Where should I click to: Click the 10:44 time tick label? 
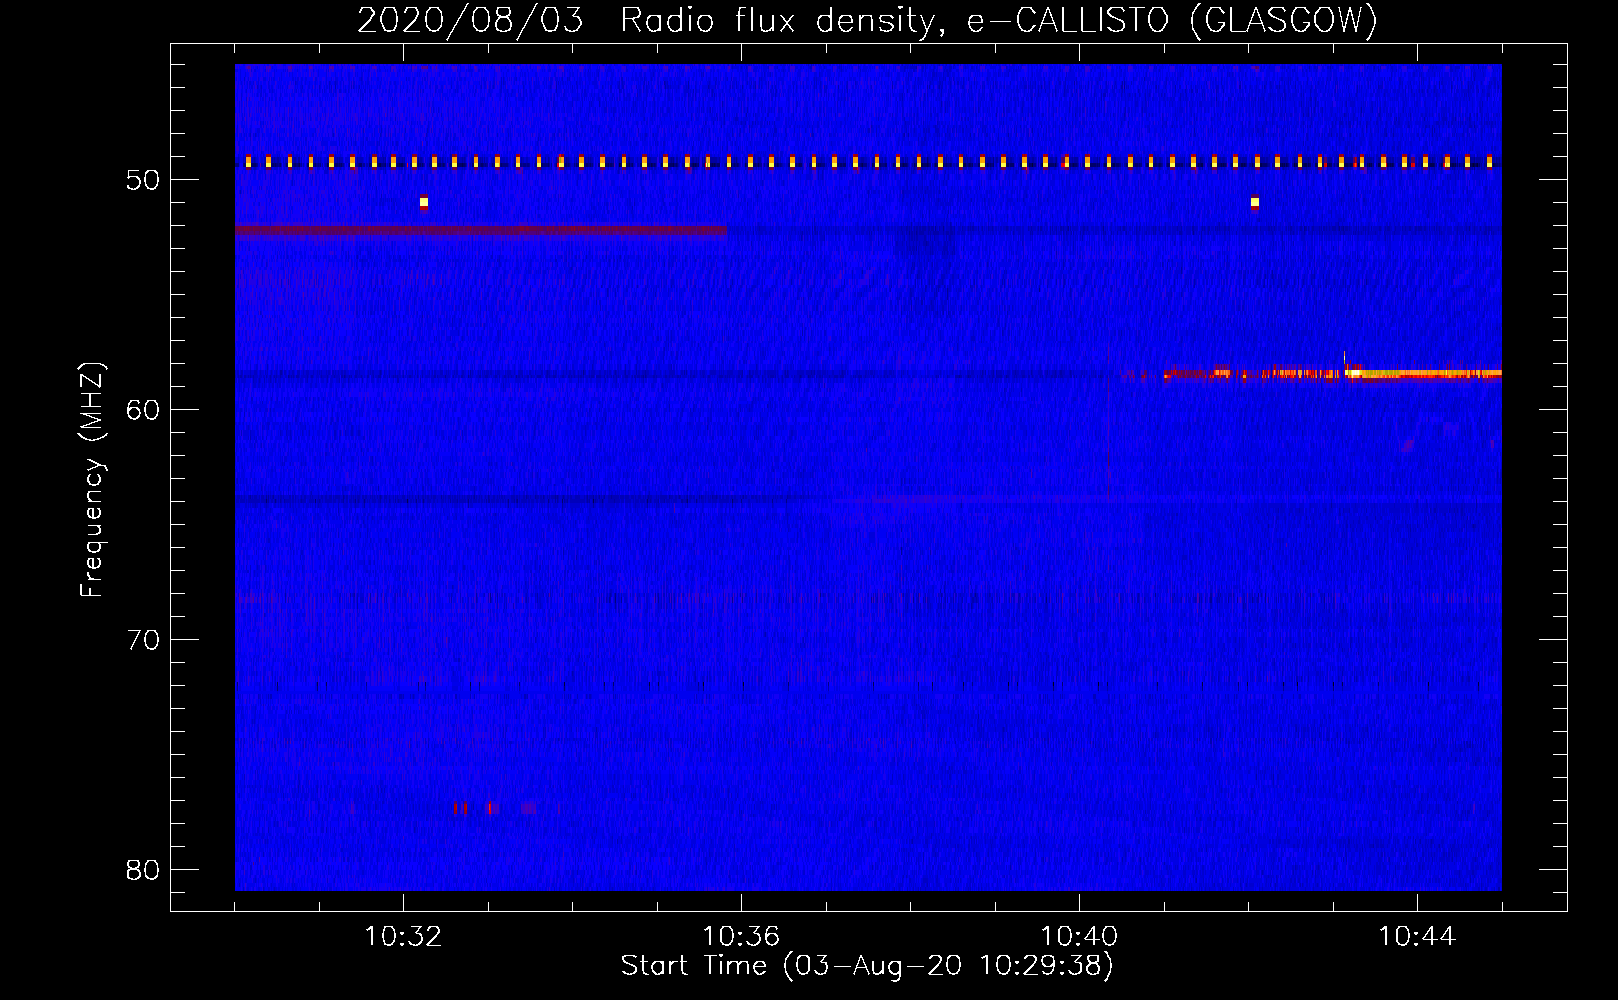click(x=1417, y=937)
